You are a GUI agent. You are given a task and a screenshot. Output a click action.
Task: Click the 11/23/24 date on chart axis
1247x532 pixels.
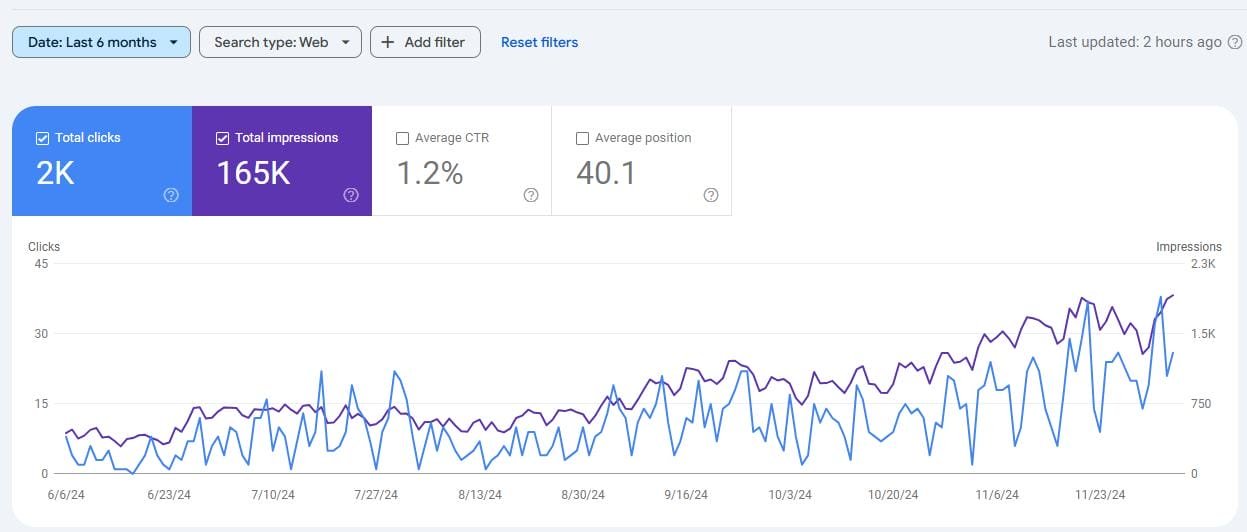tap(1101, 495)
